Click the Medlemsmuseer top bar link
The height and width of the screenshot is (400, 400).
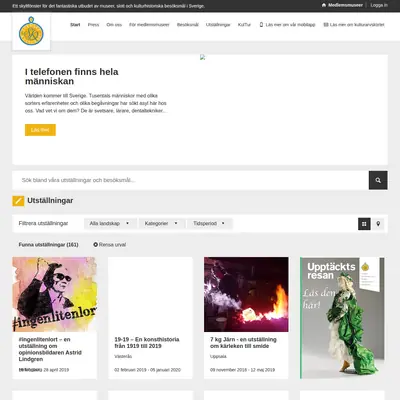coord(345,5)
